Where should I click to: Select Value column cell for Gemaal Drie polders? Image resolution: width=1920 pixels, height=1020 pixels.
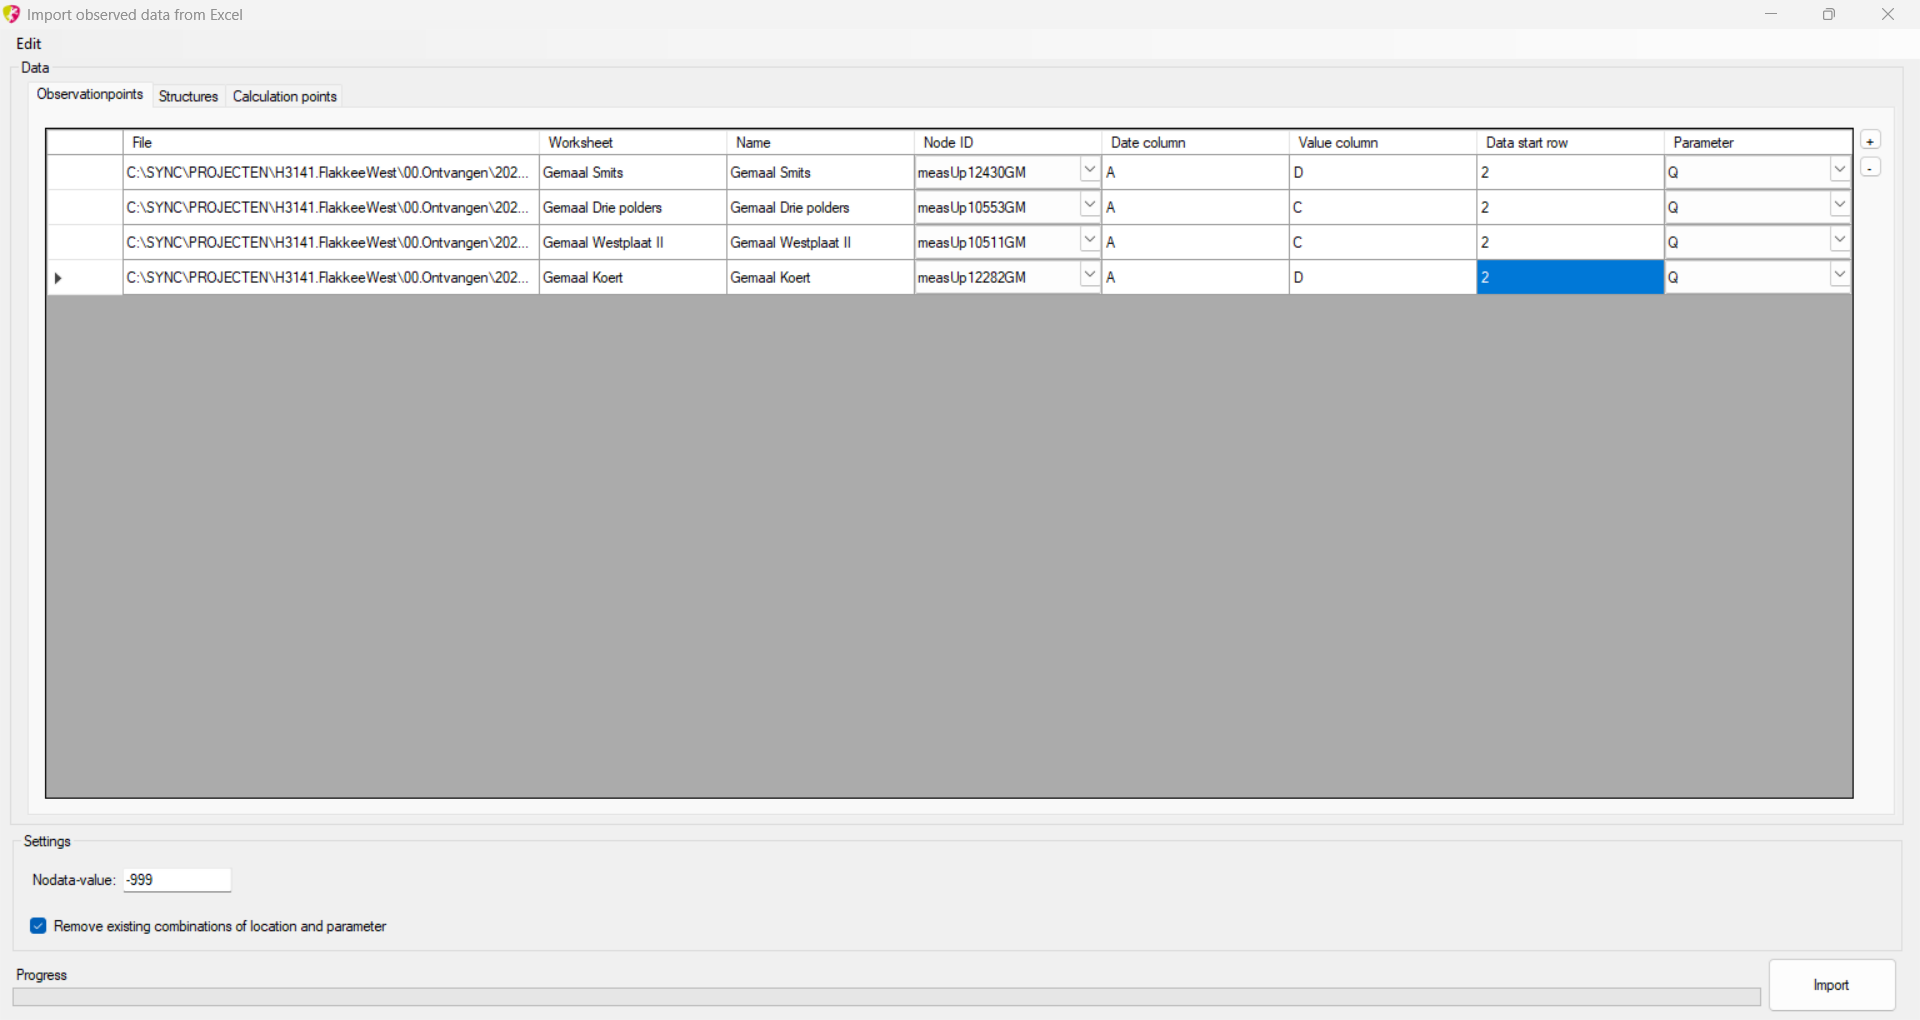click(1382, 207)
